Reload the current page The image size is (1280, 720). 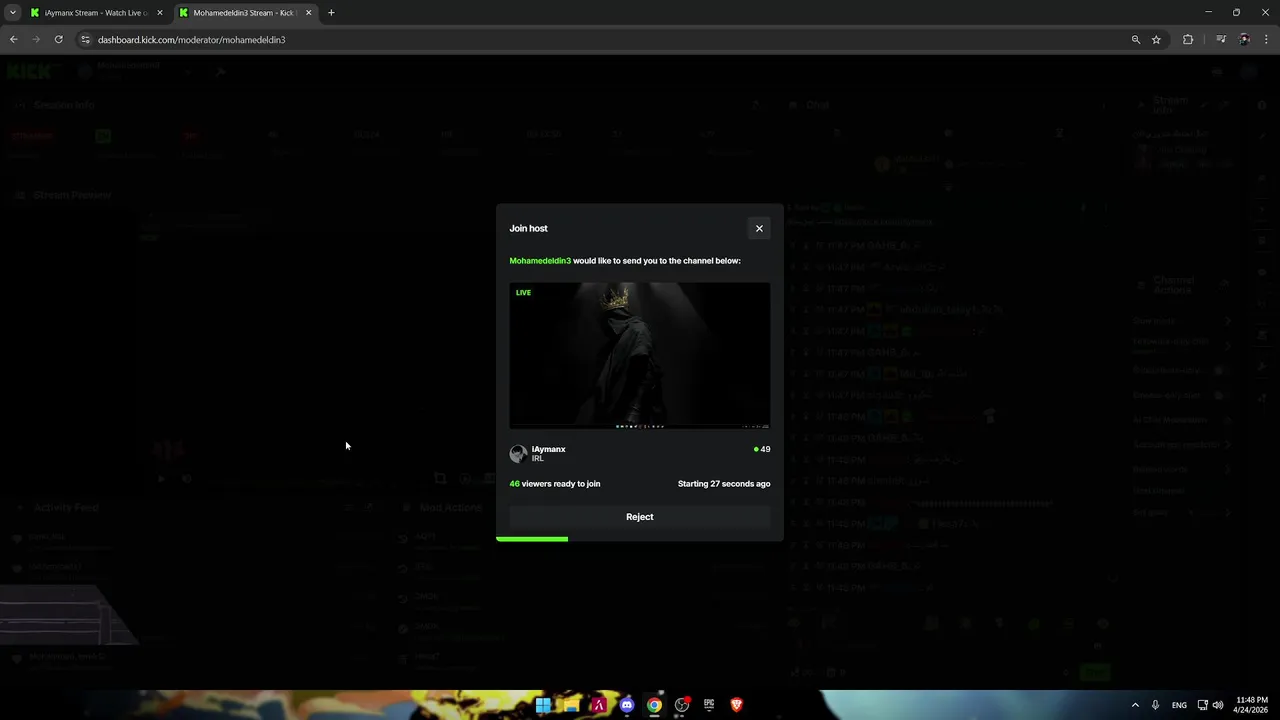(x=59, y=40)
